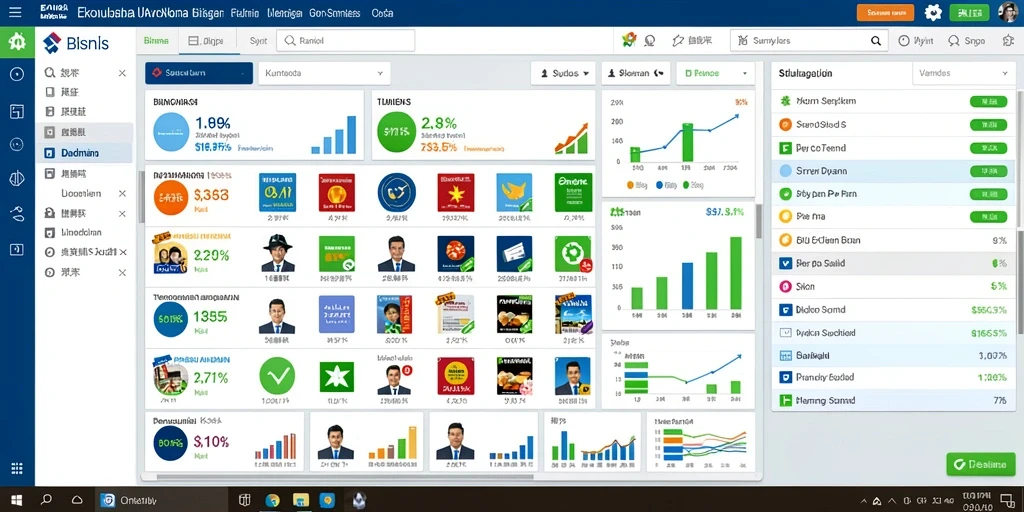1024x512 pixels.
Task: Toggle green switch beside Per co Teend
Action: [988, 148]
